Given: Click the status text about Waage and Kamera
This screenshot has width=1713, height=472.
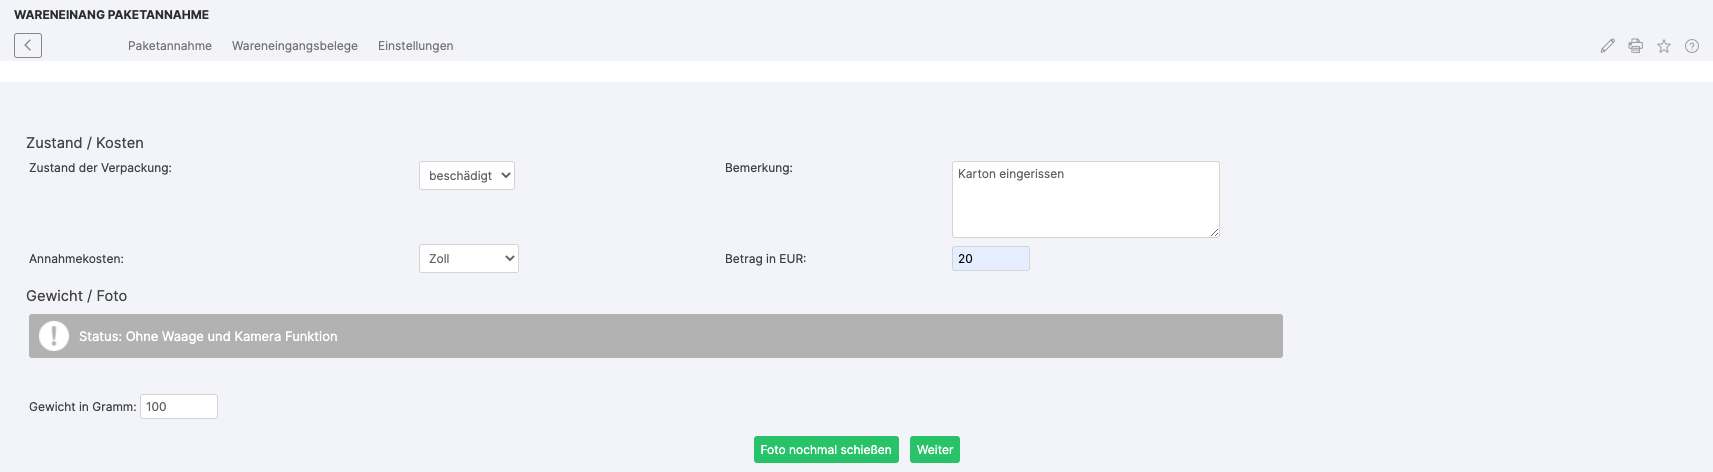Looking at the screenshot, I should (x=208, y=337).
